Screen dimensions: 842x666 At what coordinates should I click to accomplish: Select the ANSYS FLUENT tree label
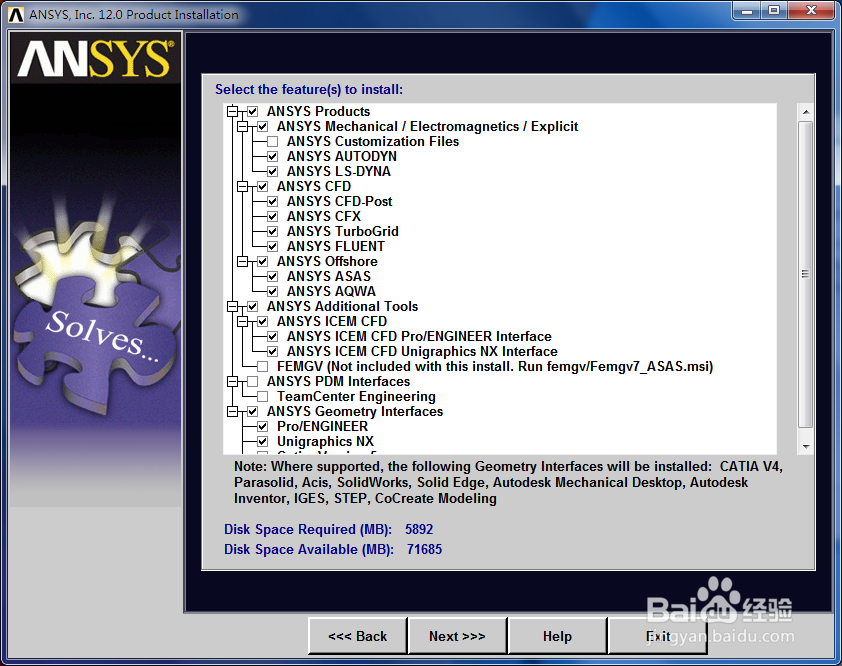(x=336, y=247)
